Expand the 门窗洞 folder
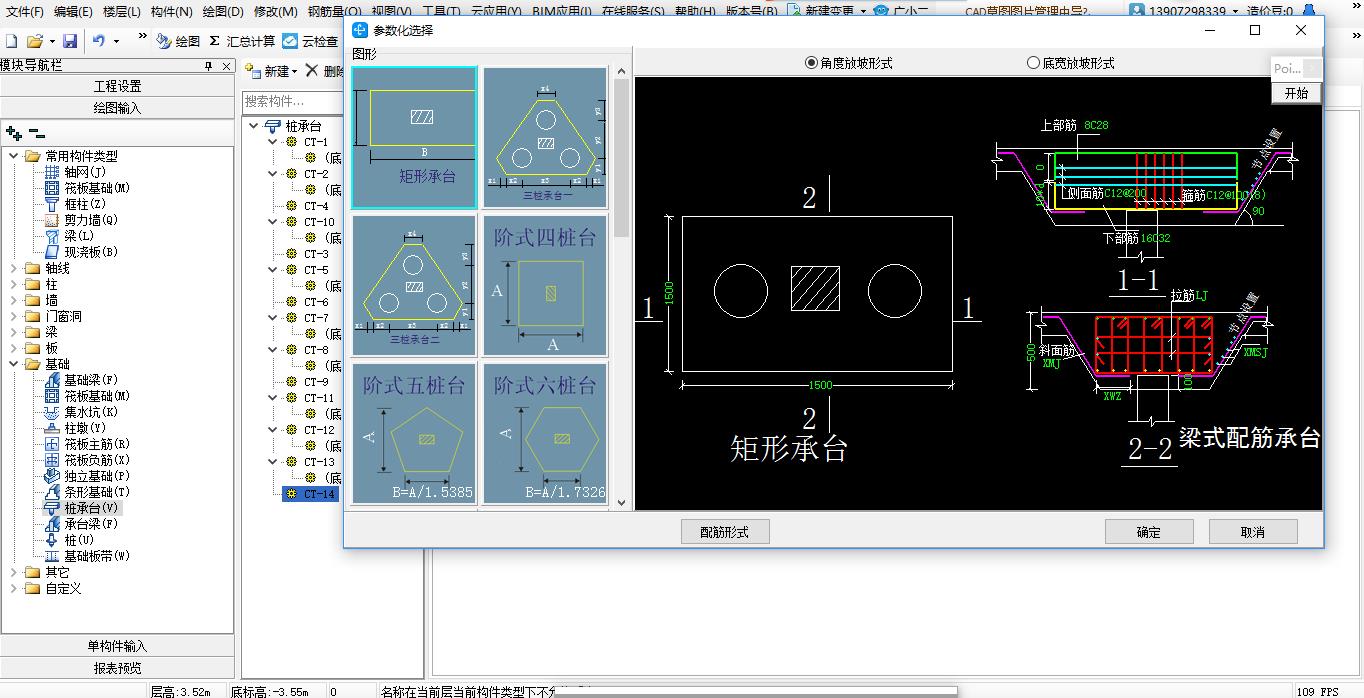This screenshot has width=1364, height=698. (13, 316)
